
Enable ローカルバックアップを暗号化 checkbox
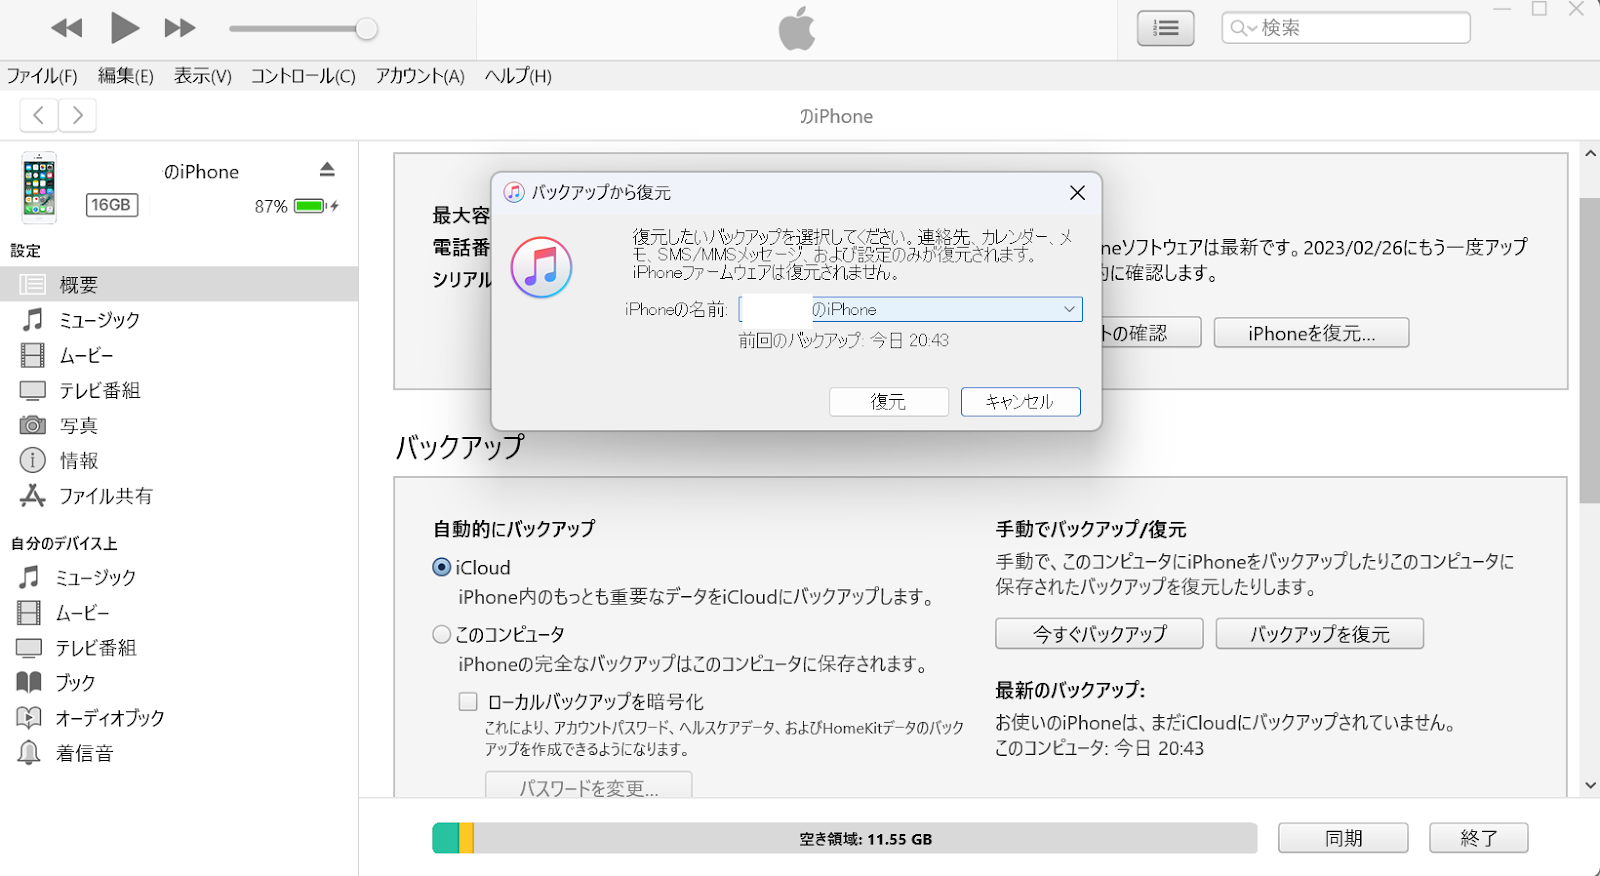(x=468, y=701)
